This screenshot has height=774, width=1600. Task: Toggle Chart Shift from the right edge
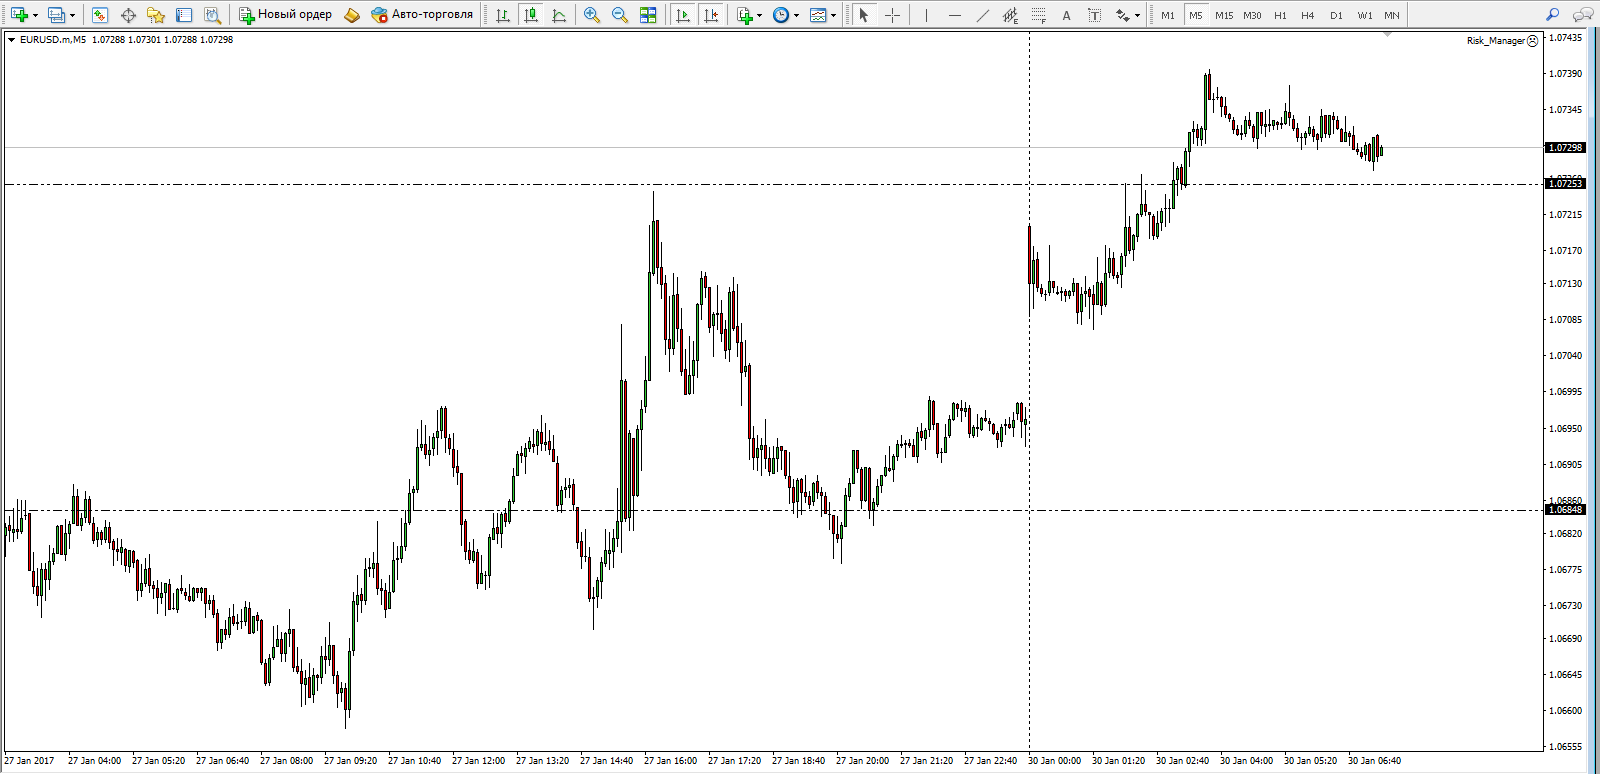point(711,15)
